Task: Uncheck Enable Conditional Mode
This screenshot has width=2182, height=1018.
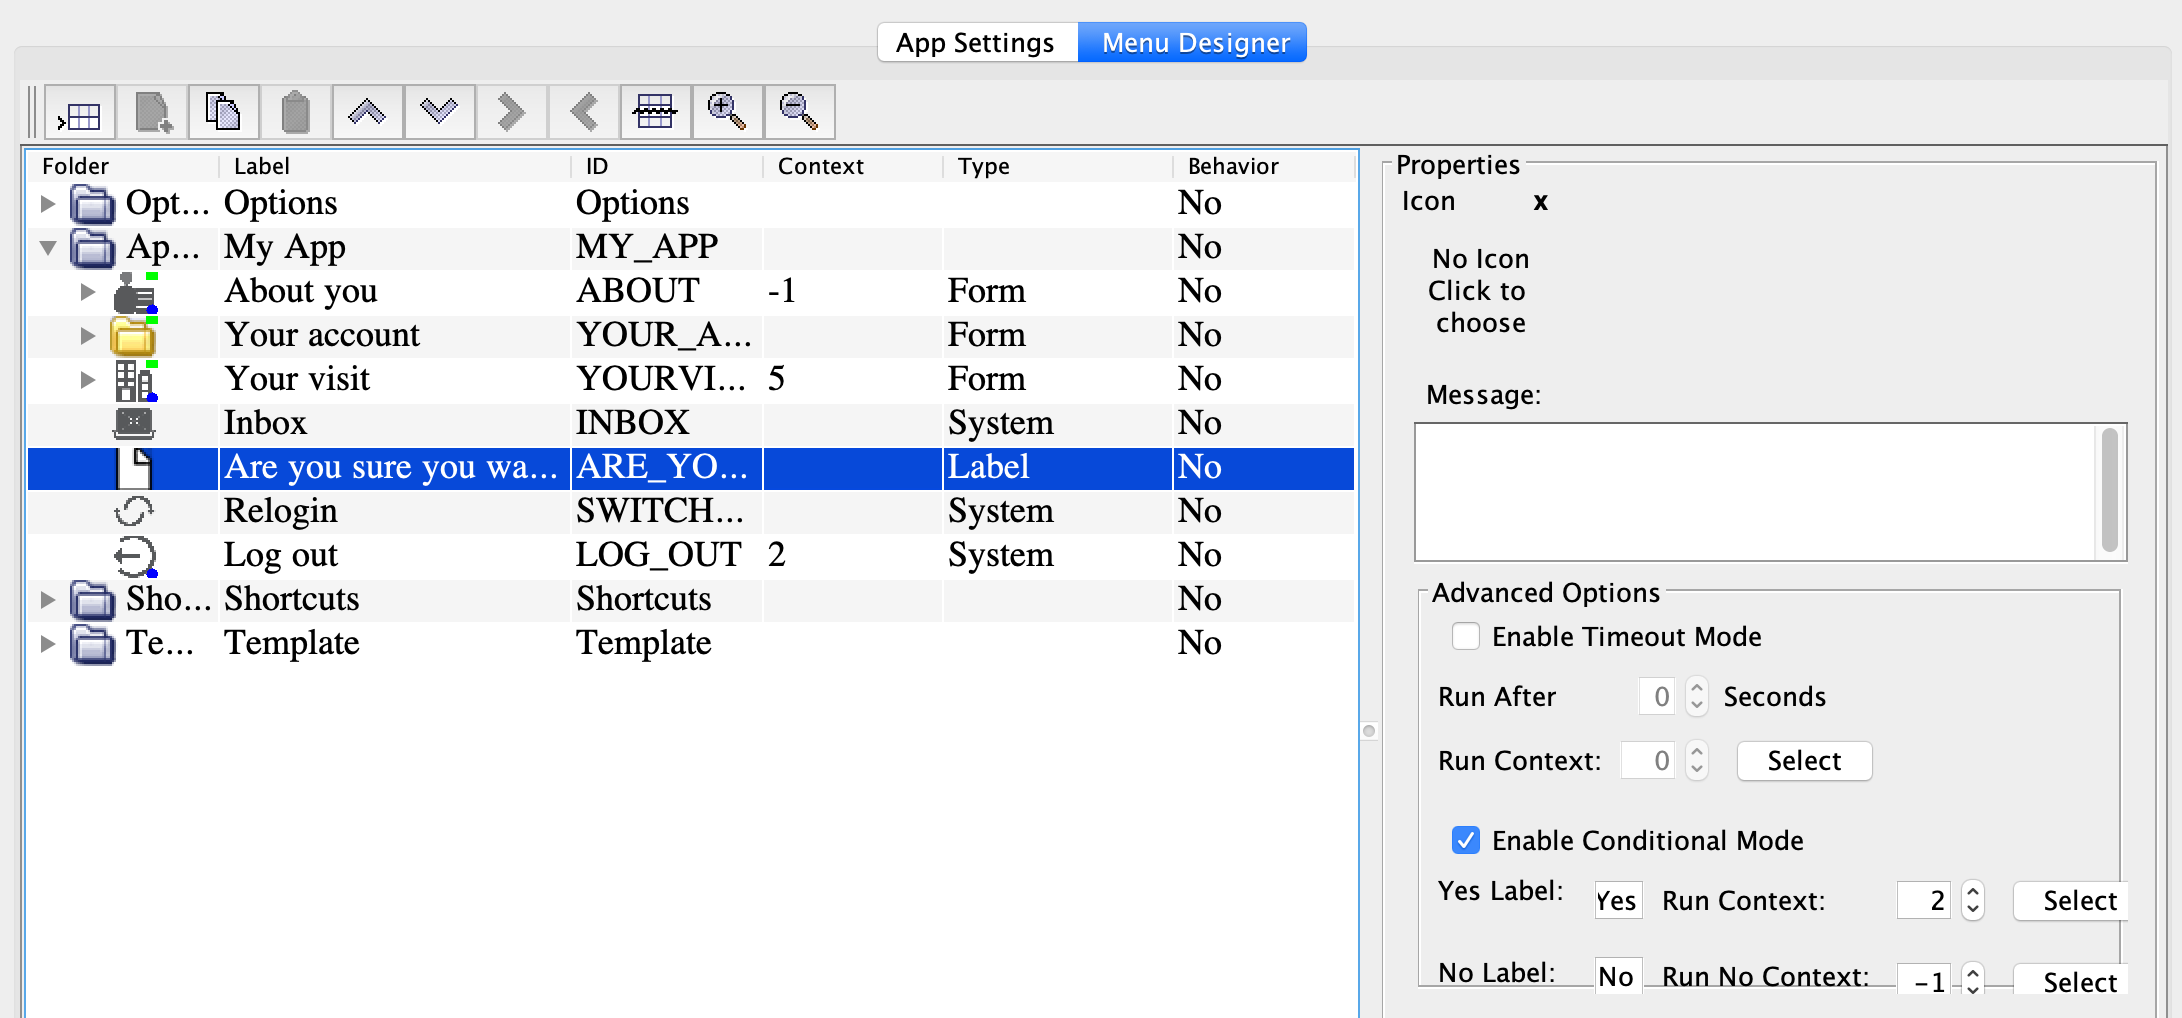Action: [x=1466, y=841]
